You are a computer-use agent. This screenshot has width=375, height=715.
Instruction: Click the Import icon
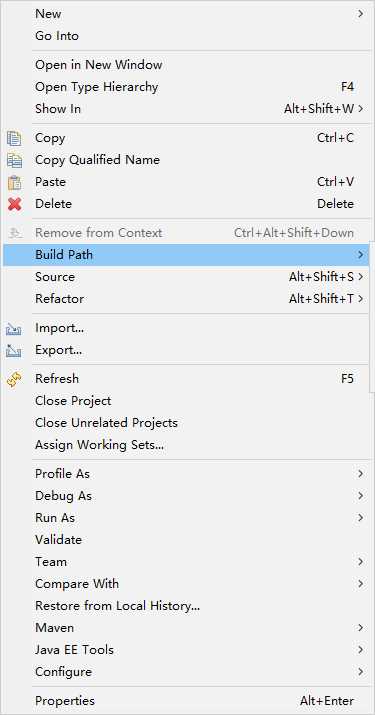coord(14,328)
